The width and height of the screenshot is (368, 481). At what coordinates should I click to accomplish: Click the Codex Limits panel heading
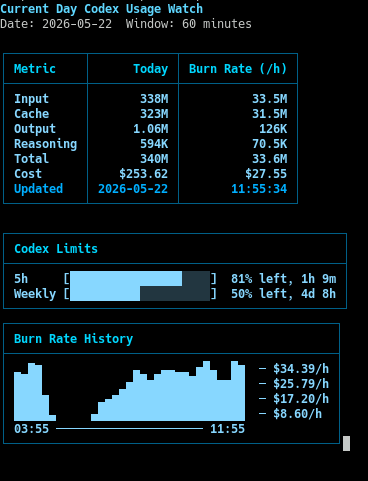point(56,249)
